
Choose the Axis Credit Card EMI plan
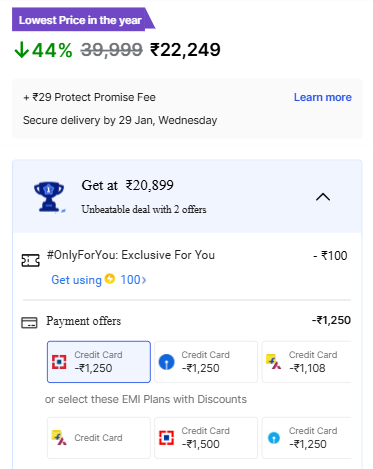(99, 438)
